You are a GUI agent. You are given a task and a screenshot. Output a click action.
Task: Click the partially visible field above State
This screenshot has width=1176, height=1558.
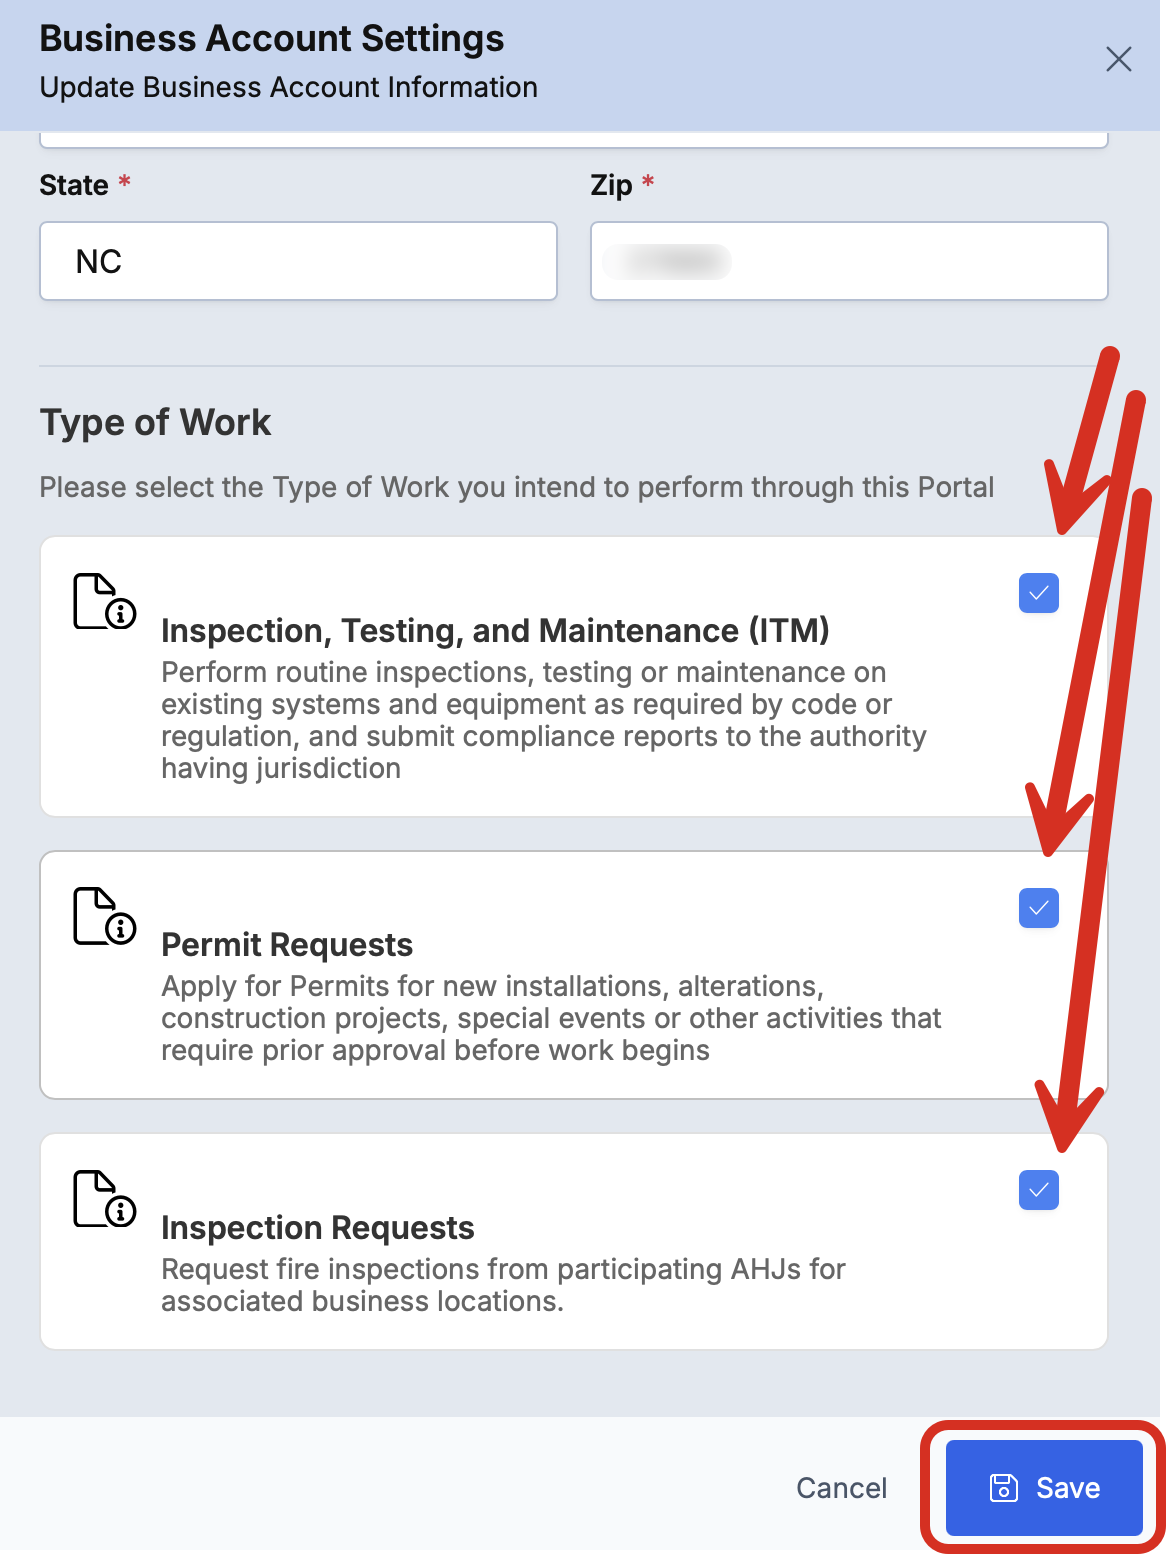coord(574,140)
